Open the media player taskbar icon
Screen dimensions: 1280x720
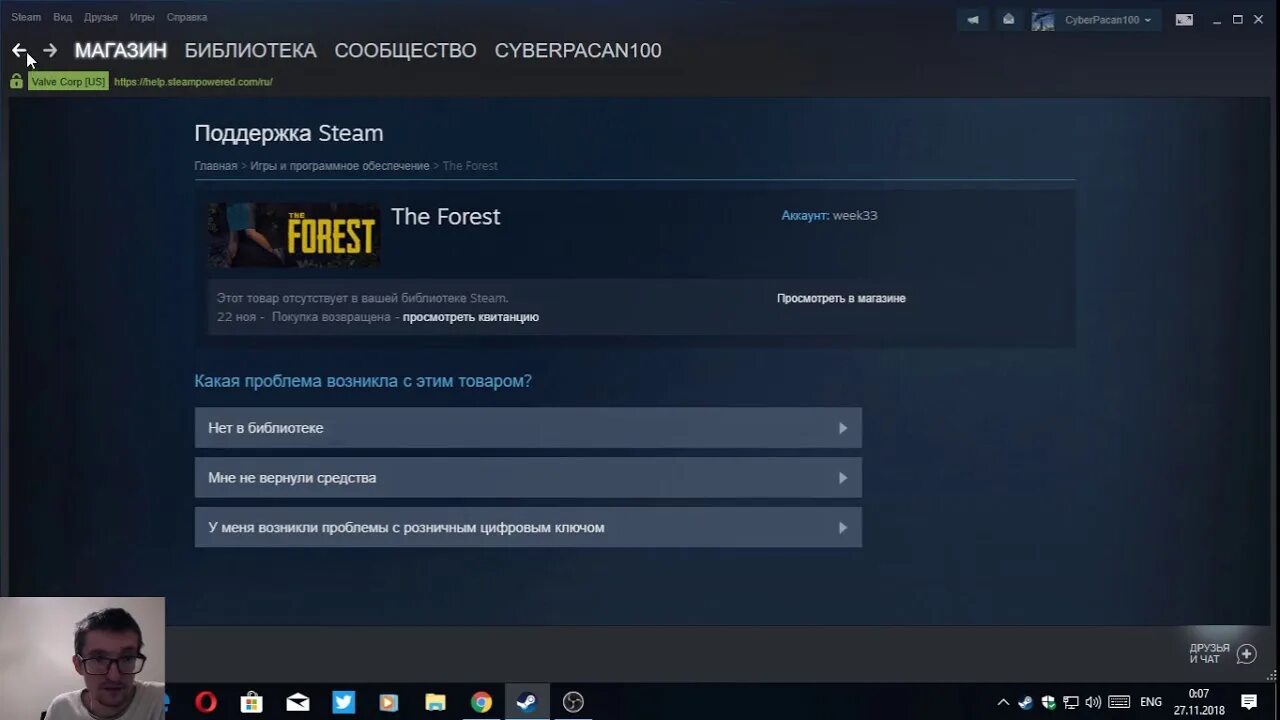(389, 702)
